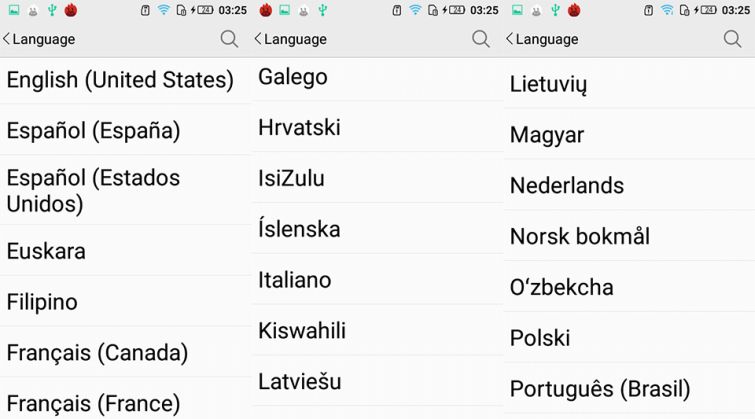
Task: Select Norsk bokmål entry
Action: click(629, 236)
